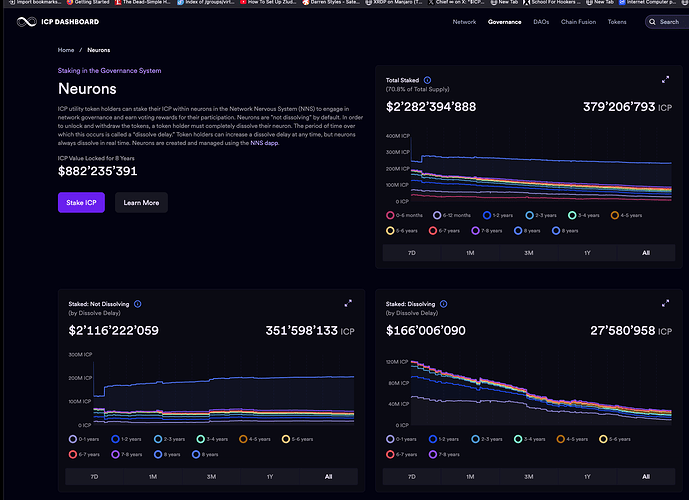
Task: Open the Network menu
Action: point(464,22)
